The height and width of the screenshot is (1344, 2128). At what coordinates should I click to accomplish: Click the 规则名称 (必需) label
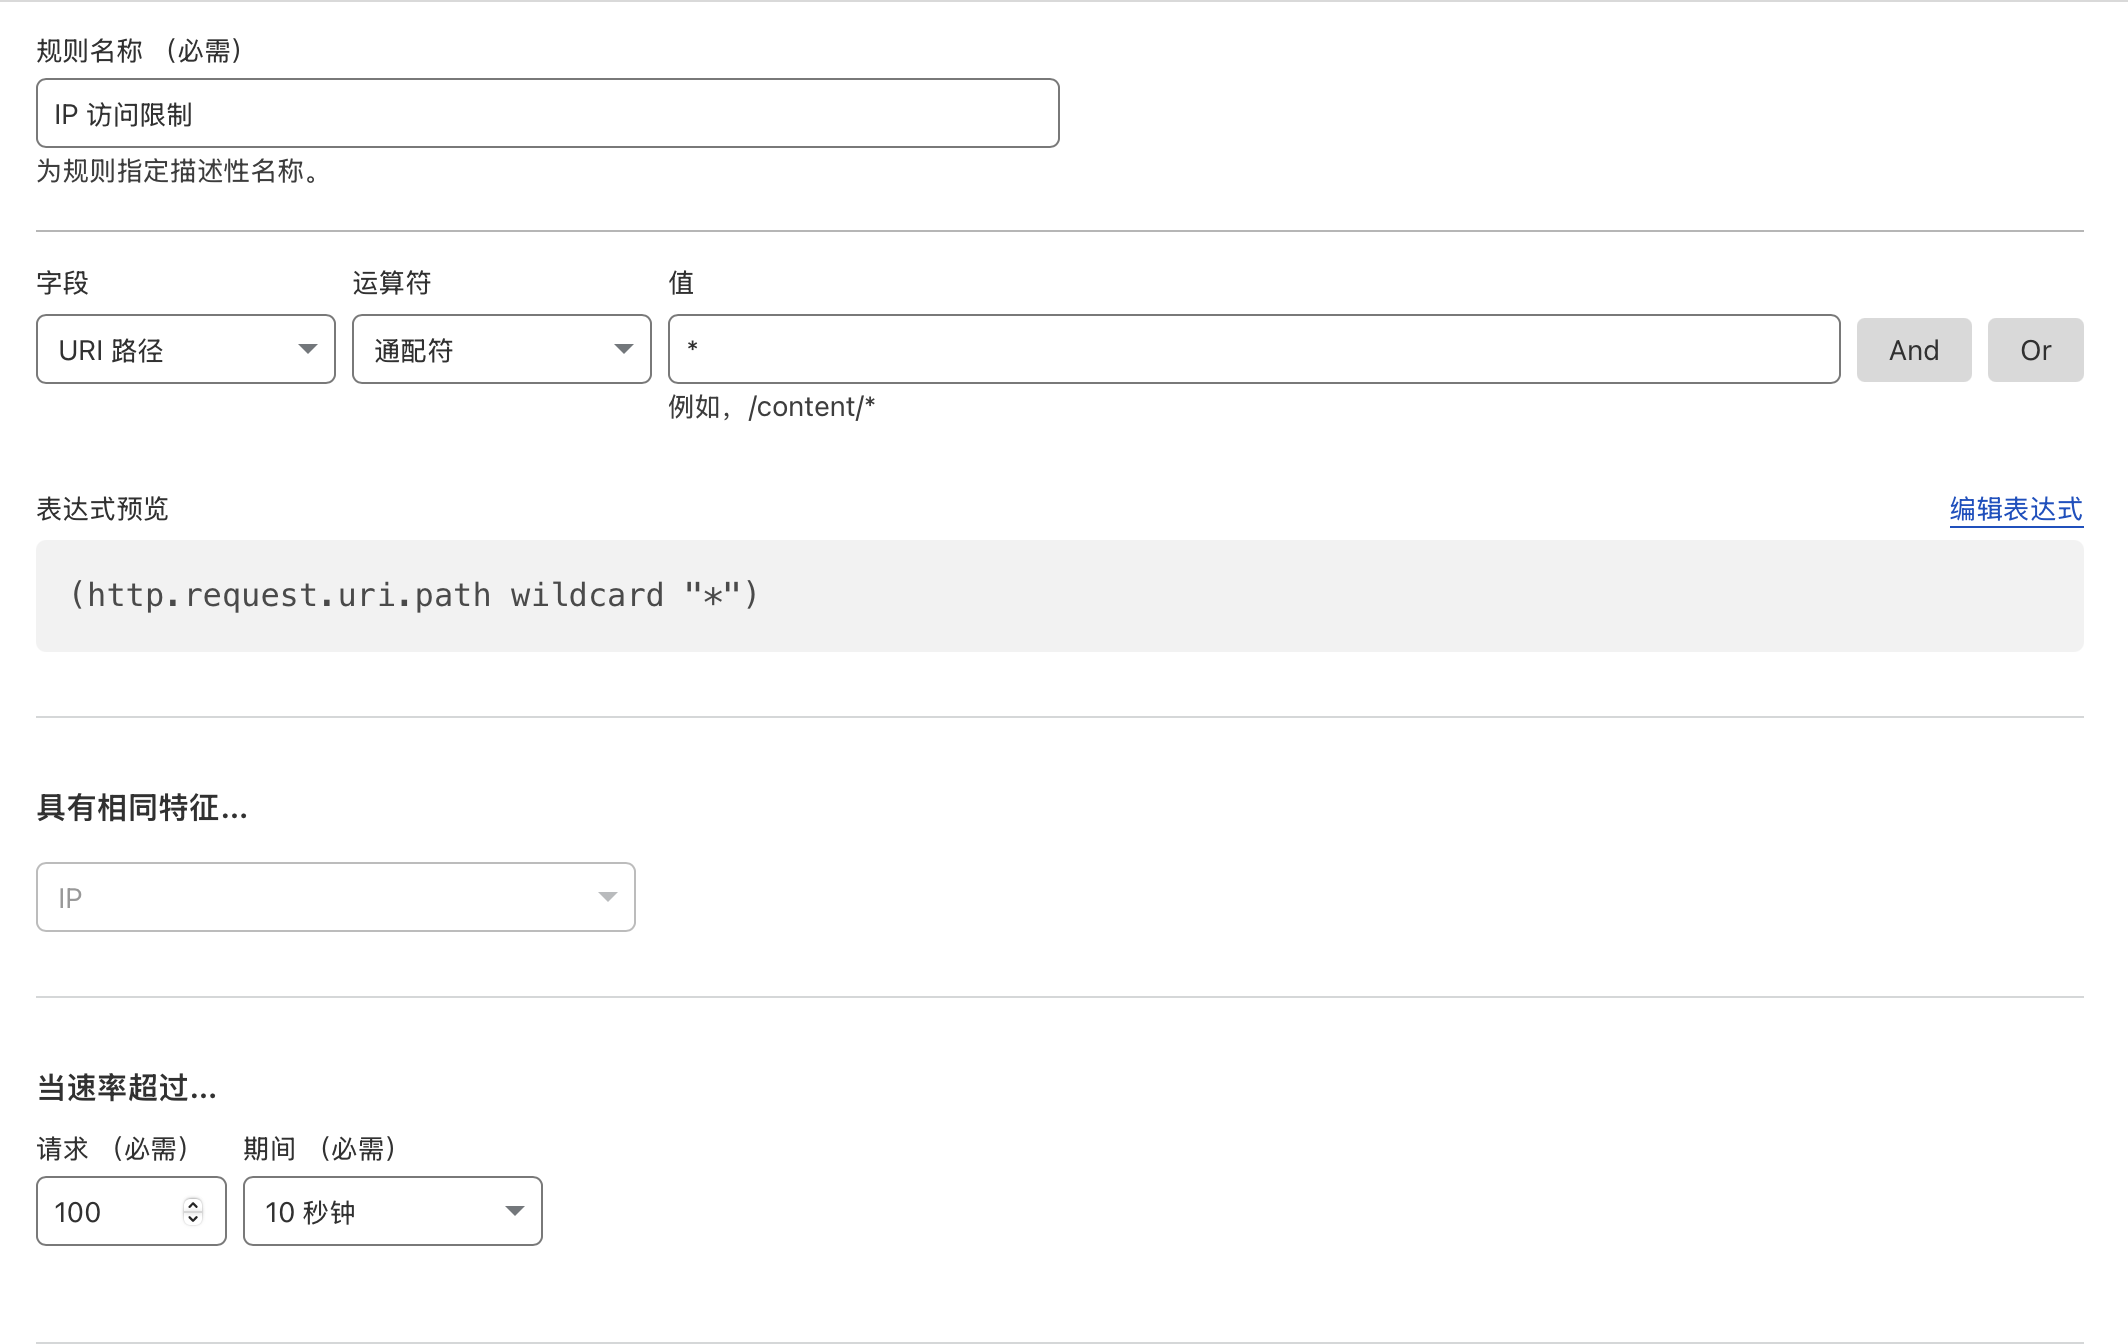139,51
